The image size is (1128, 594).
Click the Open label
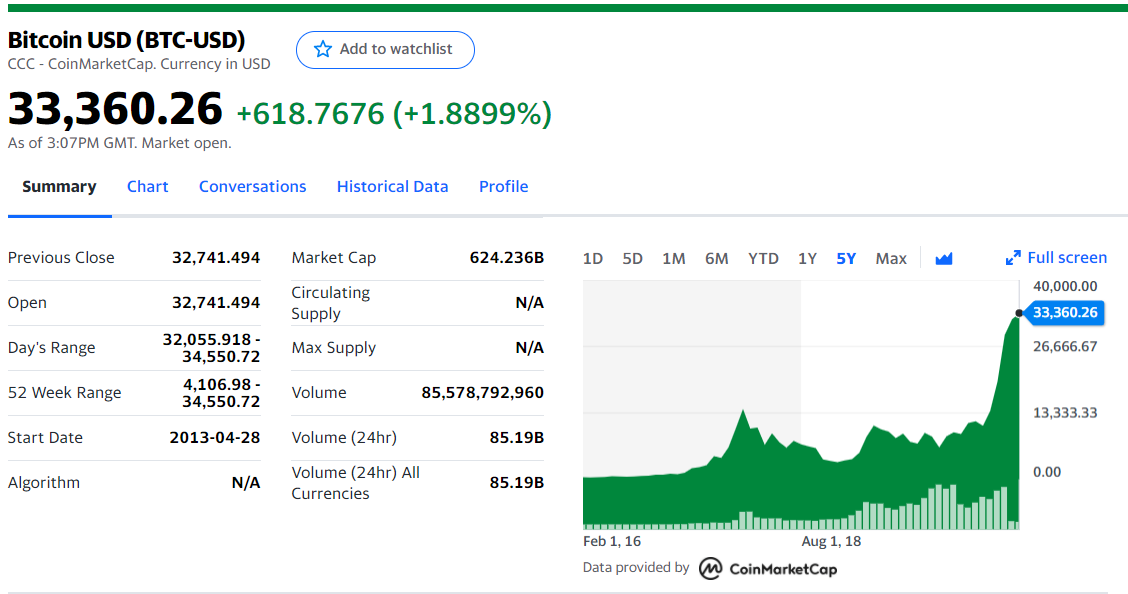pos(27,303)
